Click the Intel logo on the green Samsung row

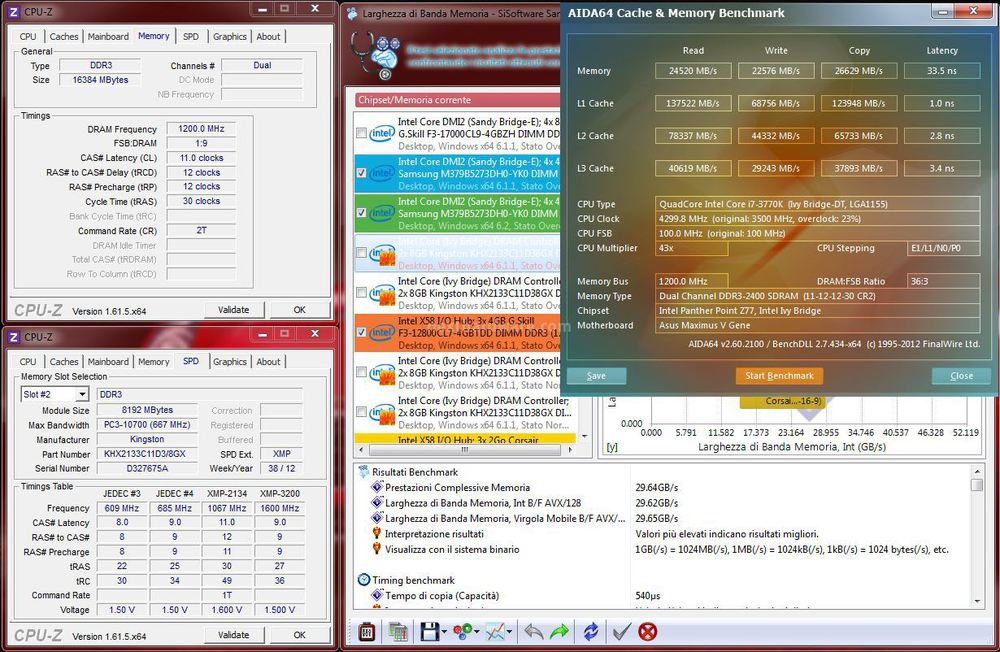point(382,212)
